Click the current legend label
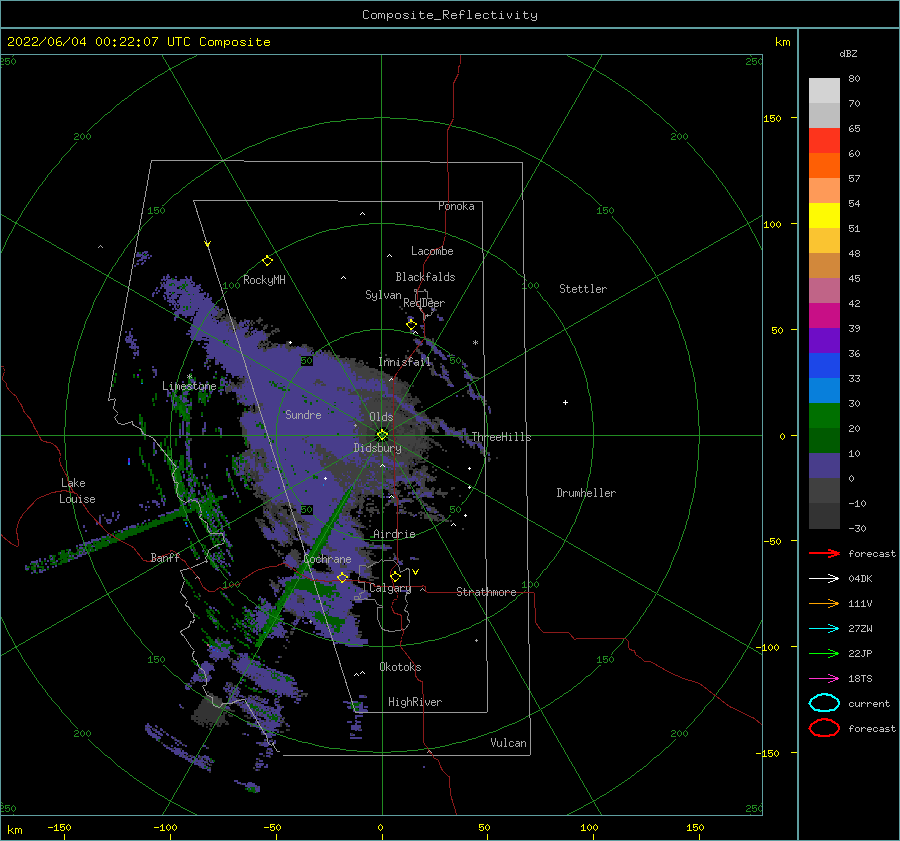The height and width of the screenshot is (841, 900). pos(869,703)
